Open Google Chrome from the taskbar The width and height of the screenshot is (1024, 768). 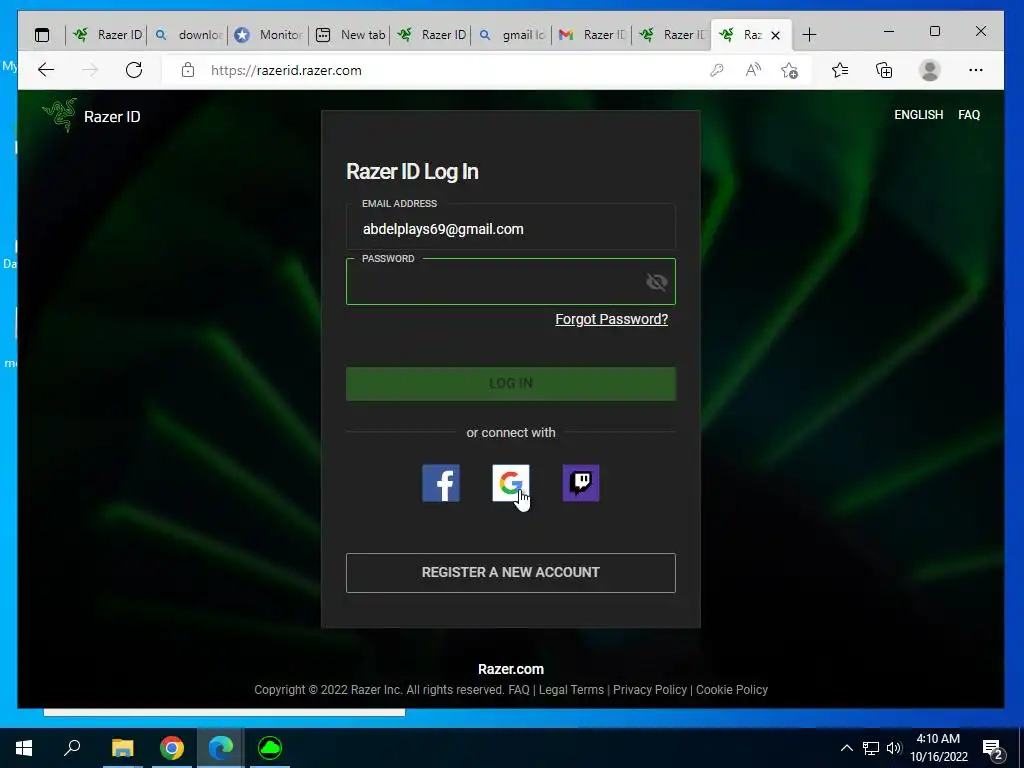[x=172, y=748]
